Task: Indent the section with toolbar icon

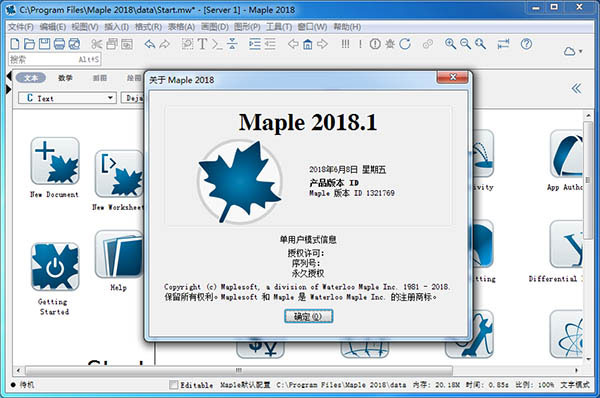Action: [254, 44]
